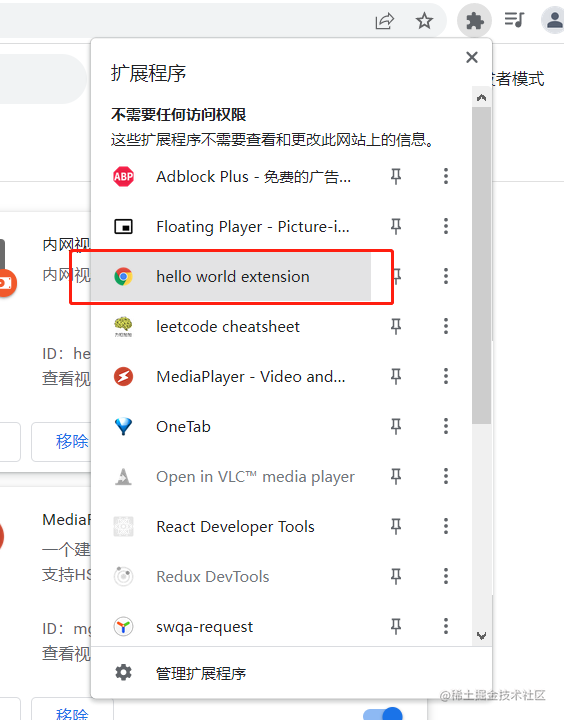Open the media control playlist icon
This screenshot has width=564, height=720.
pos(514,20)
